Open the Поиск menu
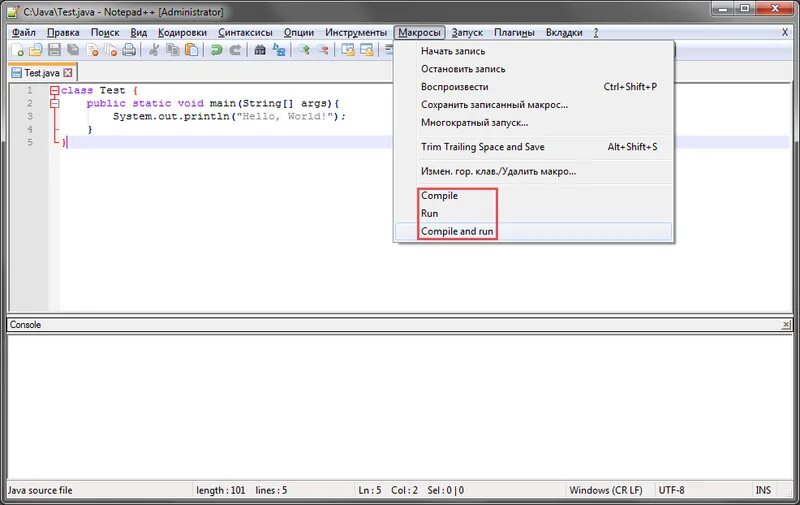This screenshot has height=505, width=800. [x=105, y=33]
